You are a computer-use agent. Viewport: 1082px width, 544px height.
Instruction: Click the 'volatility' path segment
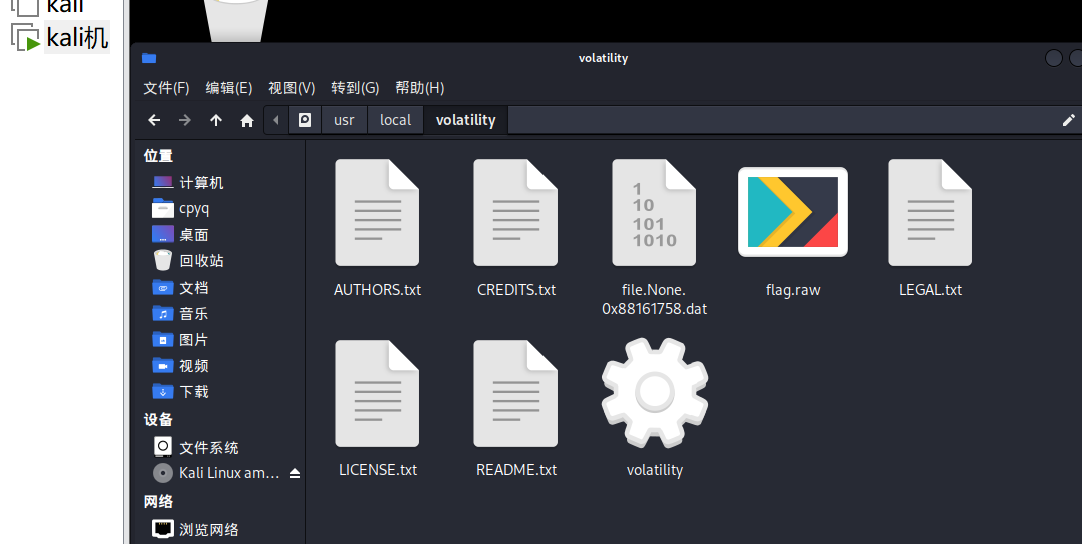(x=466, y=120)
